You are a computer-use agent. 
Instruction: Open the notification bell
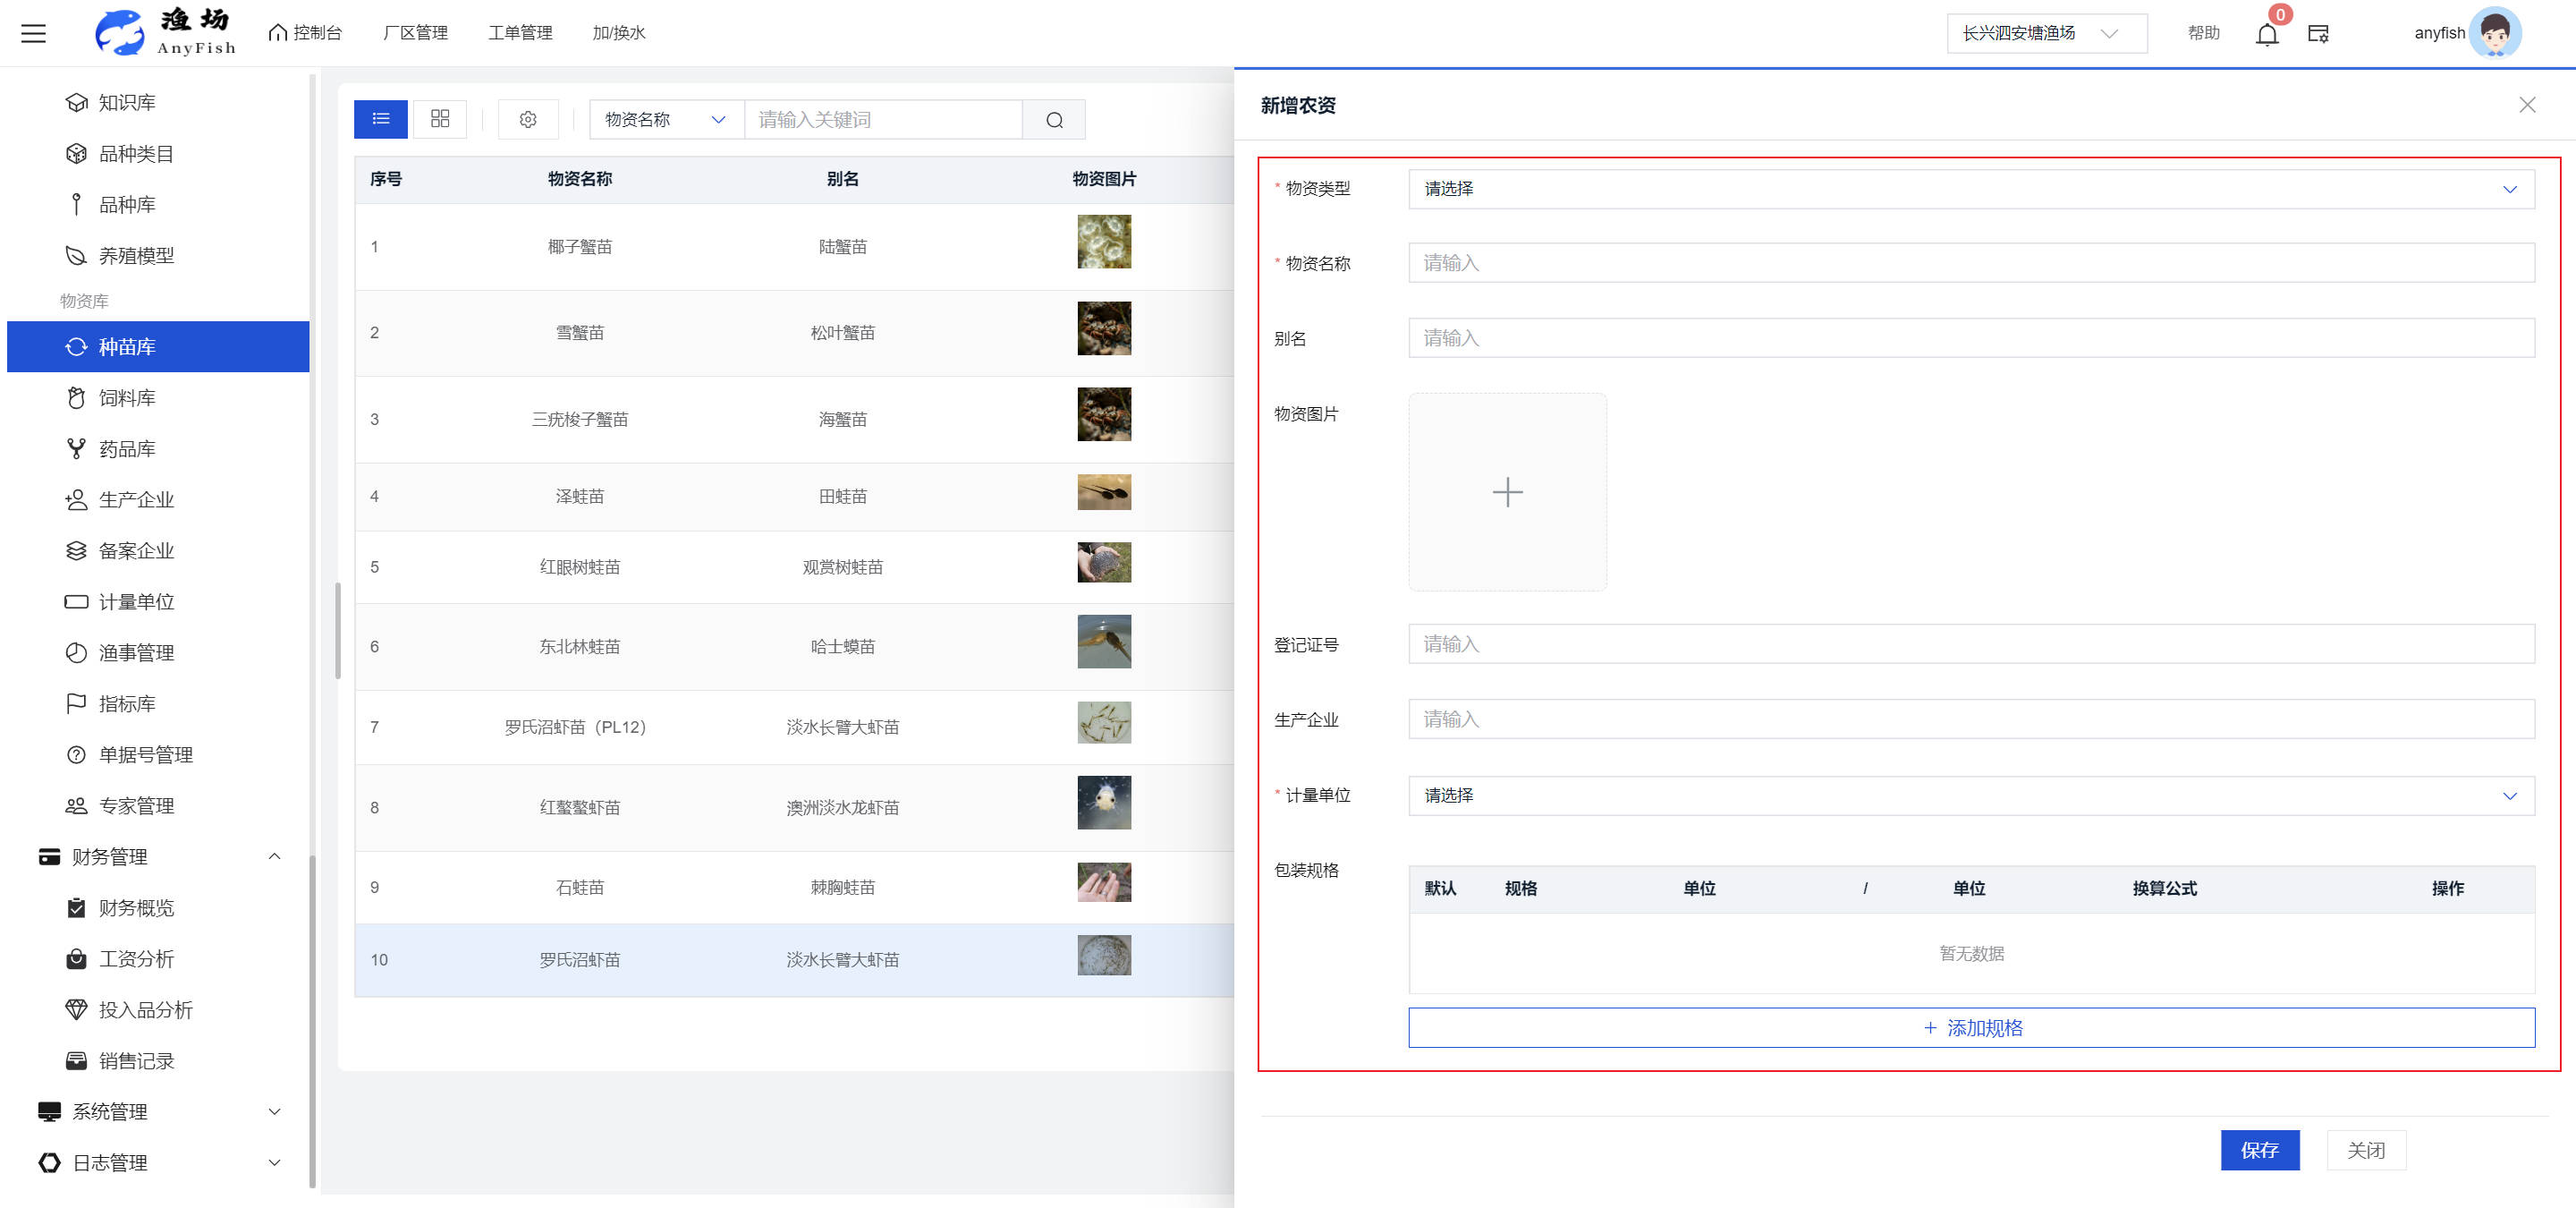2266,34
